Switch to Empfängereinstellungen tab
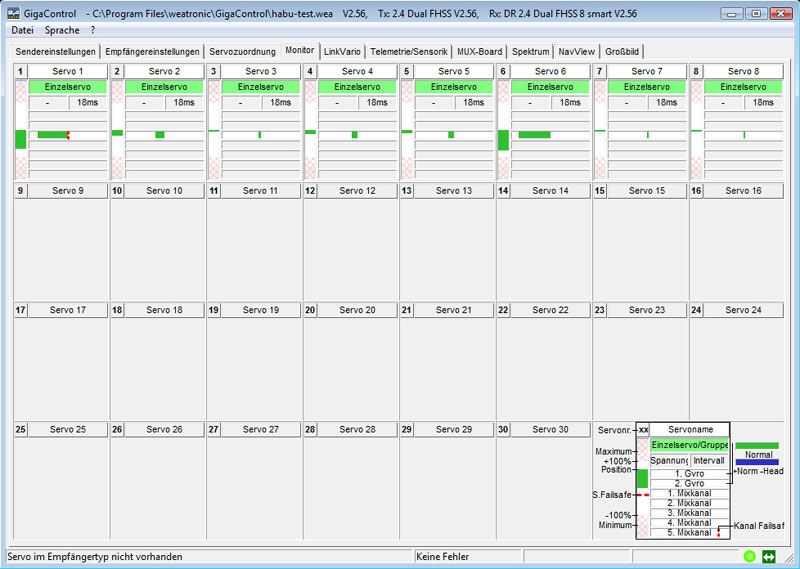Viewport: 800px width, 569px height. tap(152, 52)
